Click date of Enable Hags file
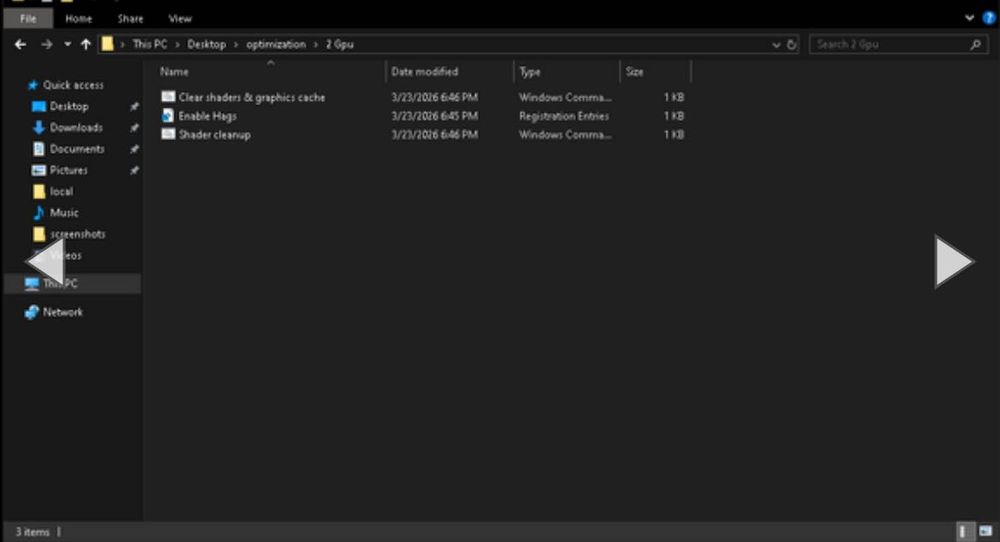Screen dimensions: 1000x542 (434, 116)
